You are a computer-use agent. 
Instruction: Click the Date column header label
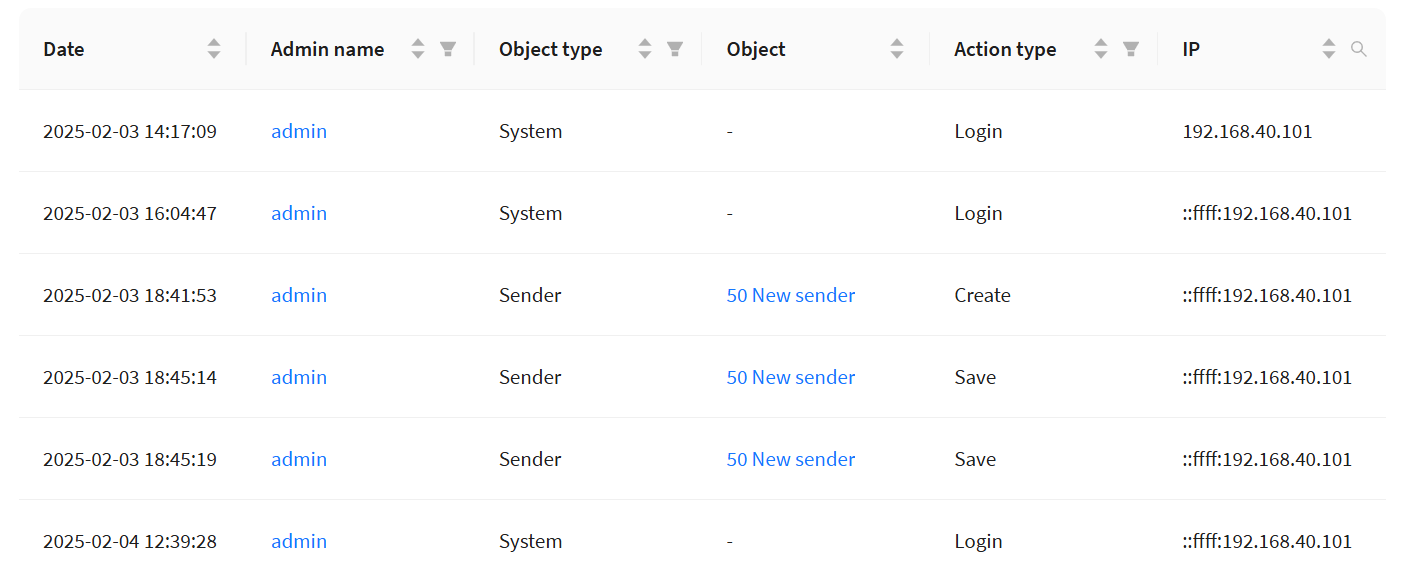pos(64,49)
